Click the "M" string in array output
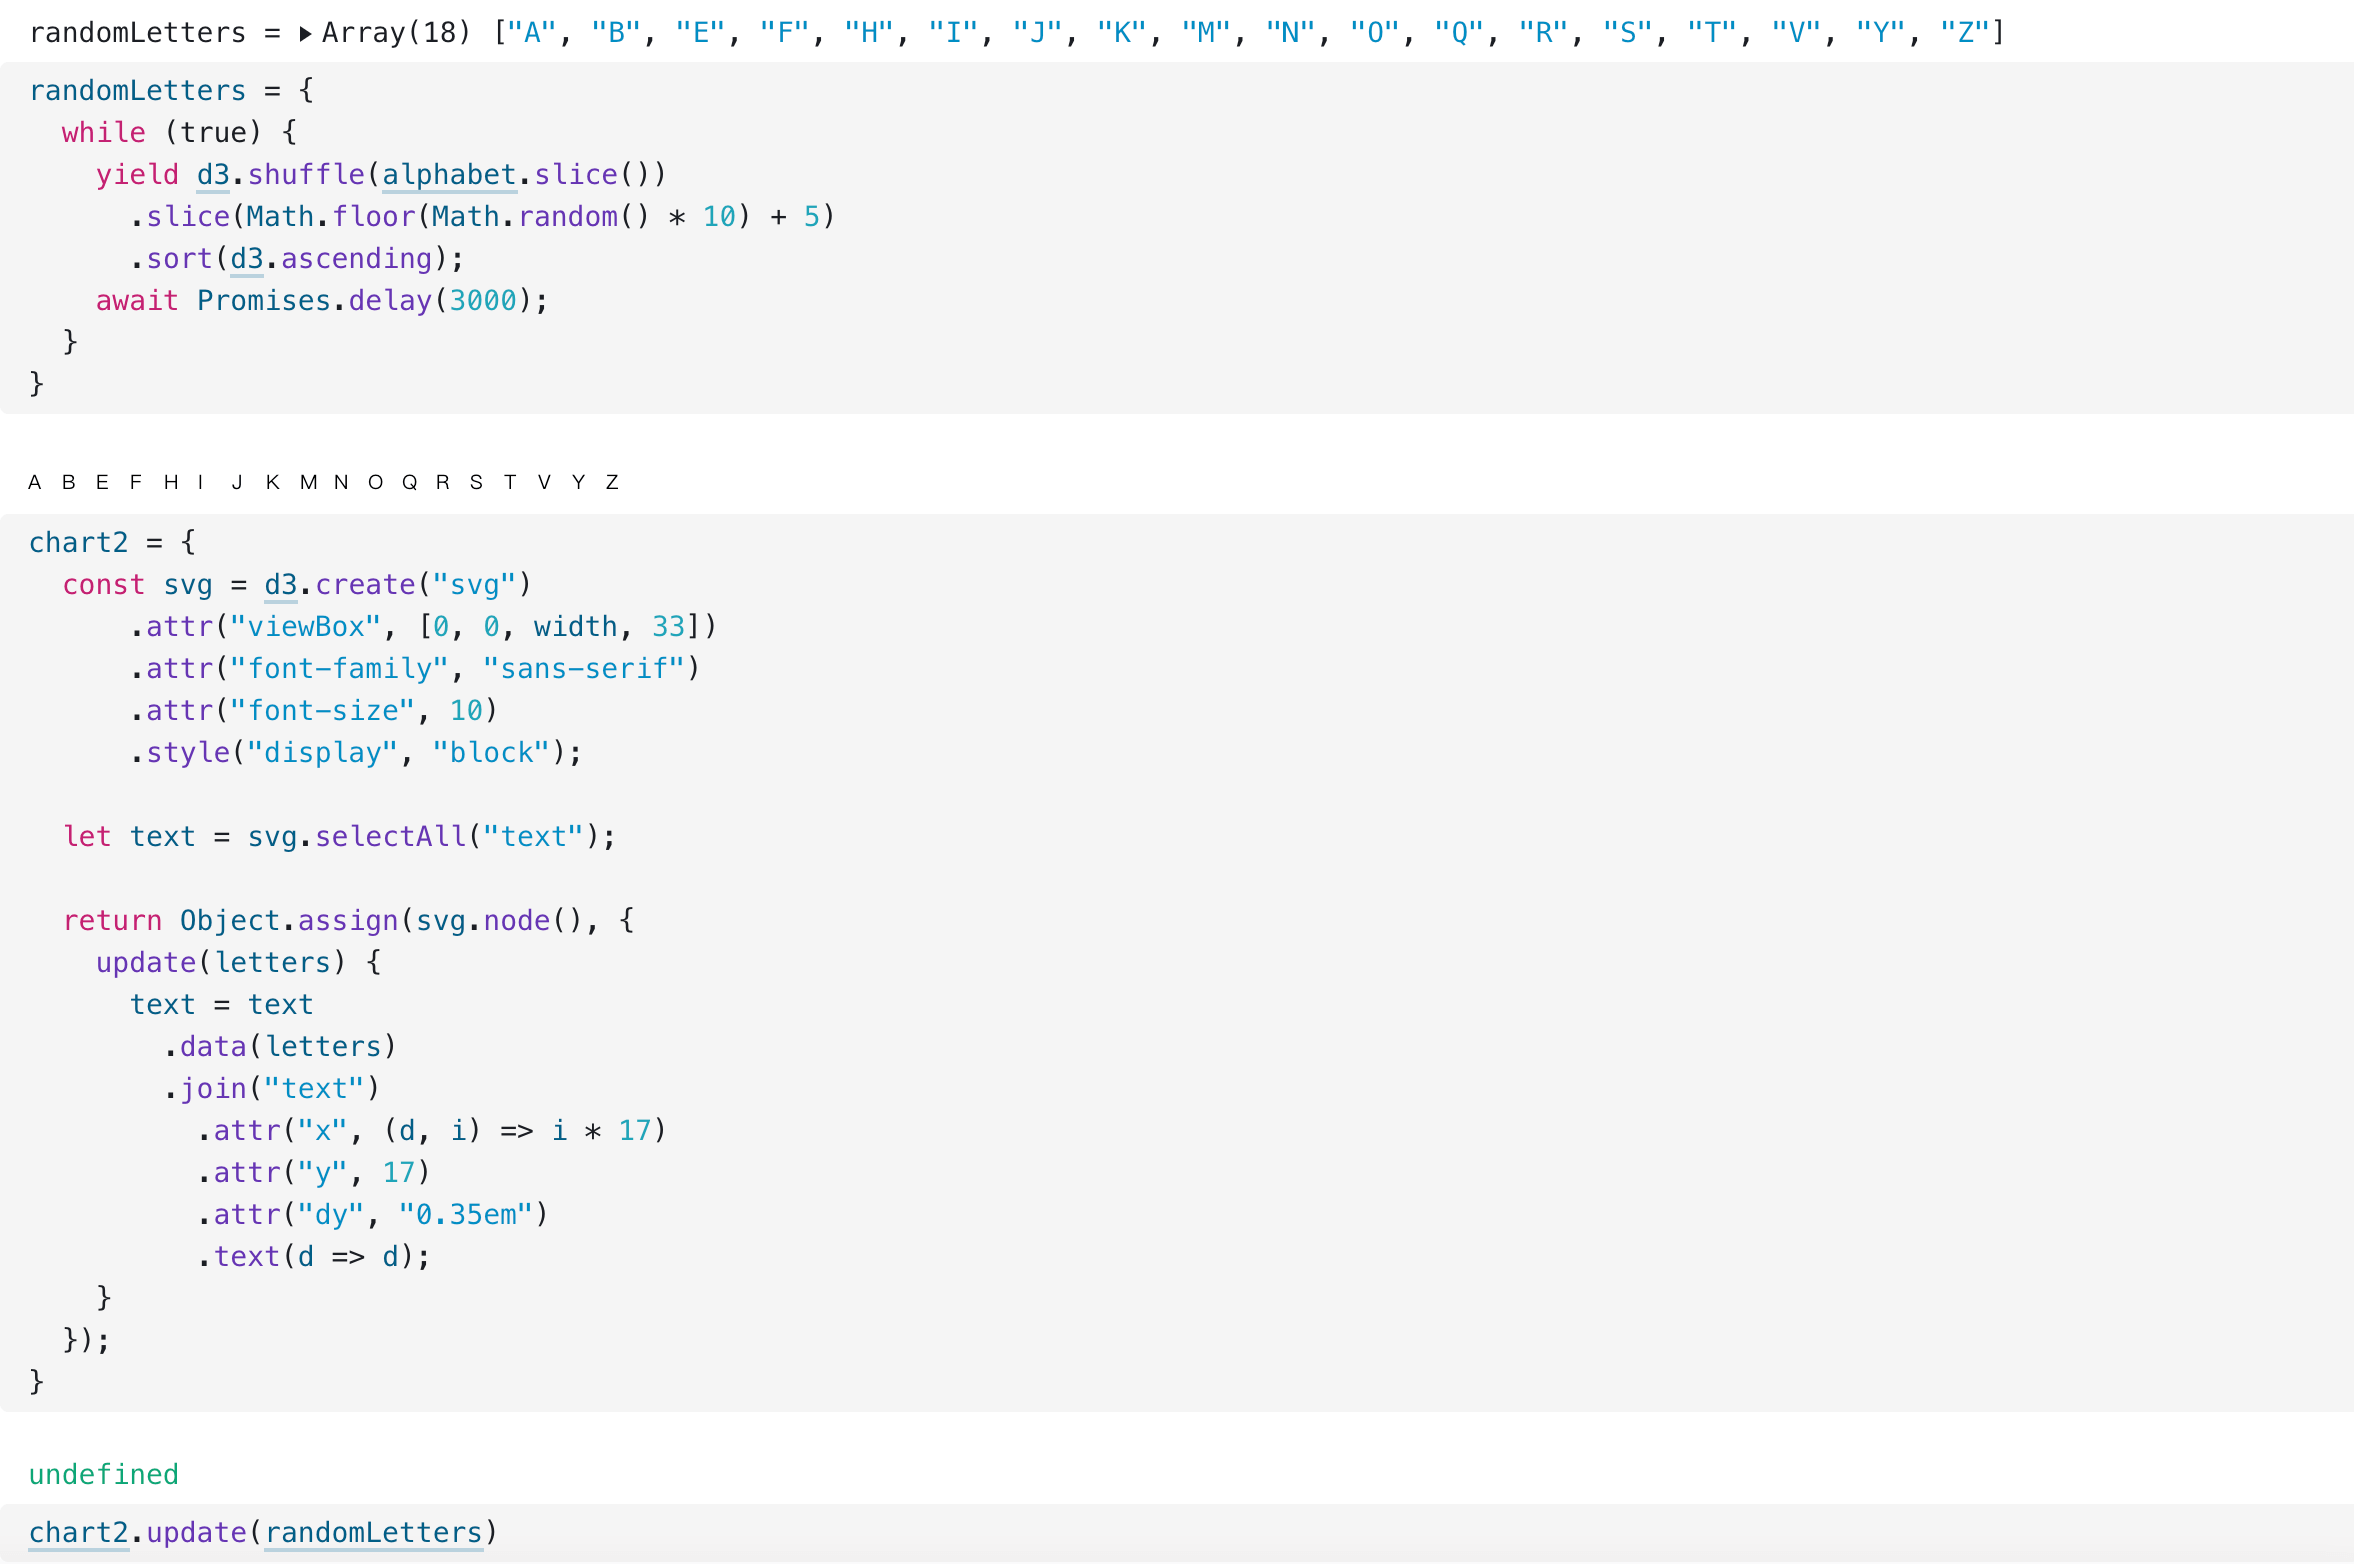The width and height of the screenshot is (2354, 1564). [1206, 33]
